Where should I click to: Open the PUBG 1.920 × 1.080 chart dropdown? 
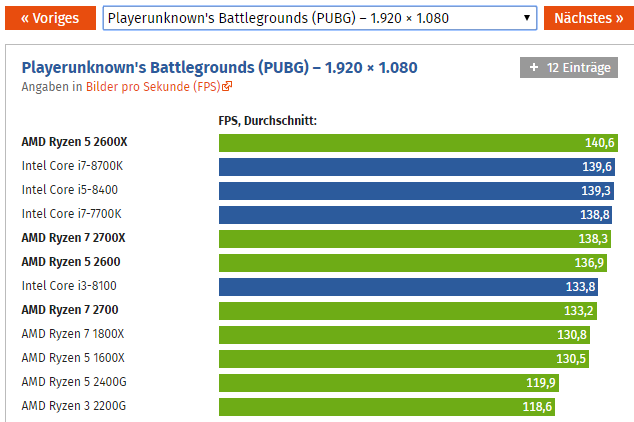(x=320, y=18)
